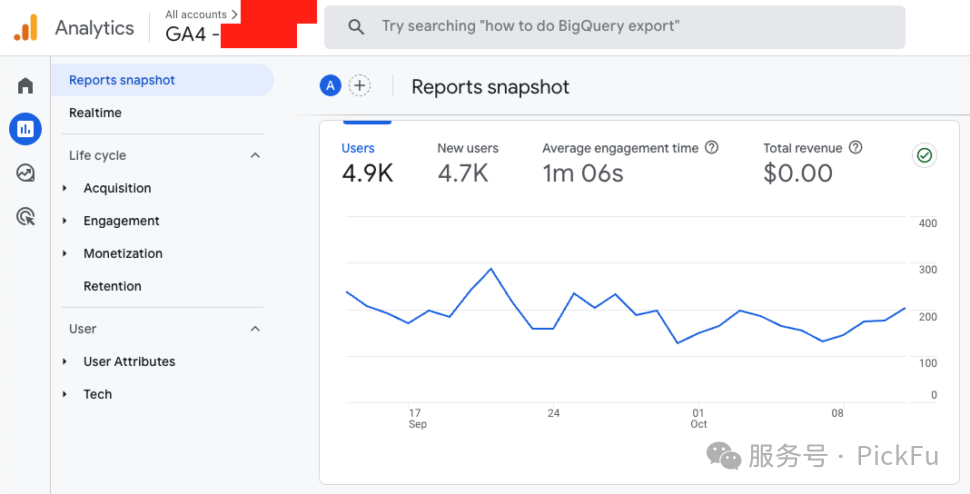
Task: Click the Google Analytics logo
Action: point(25,28)
